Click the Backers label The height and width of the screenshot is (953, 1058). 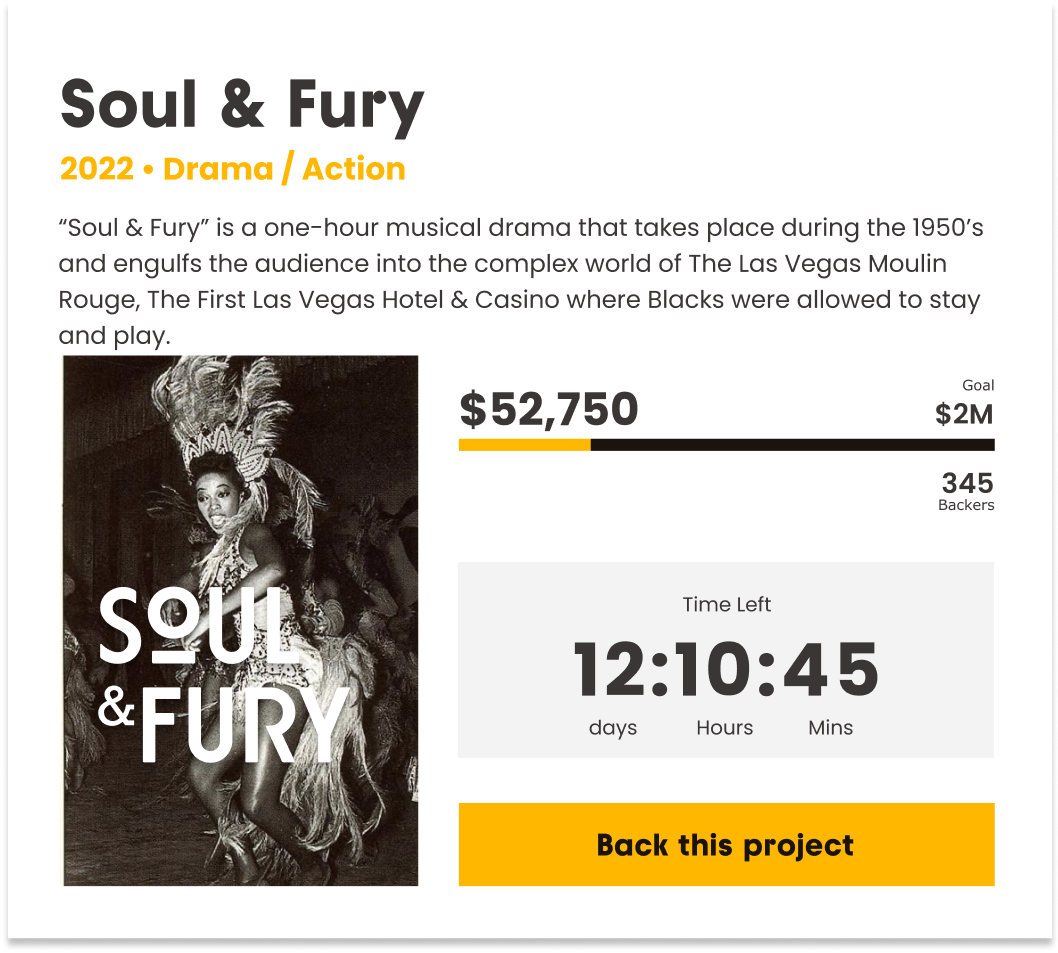point(966,505)
